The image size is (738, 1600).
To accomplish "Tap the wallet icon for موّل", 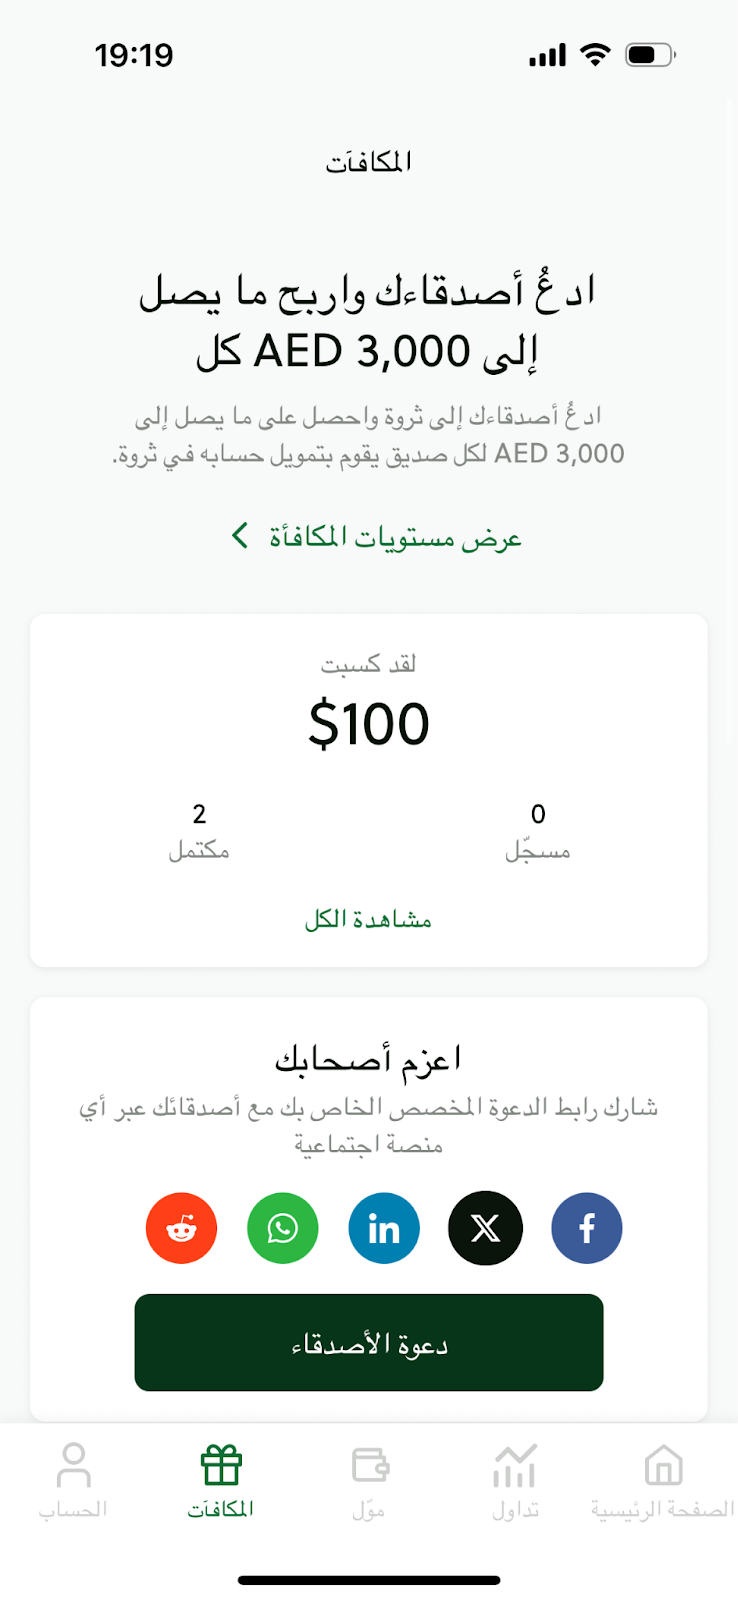I will [x=369, y=1466].
